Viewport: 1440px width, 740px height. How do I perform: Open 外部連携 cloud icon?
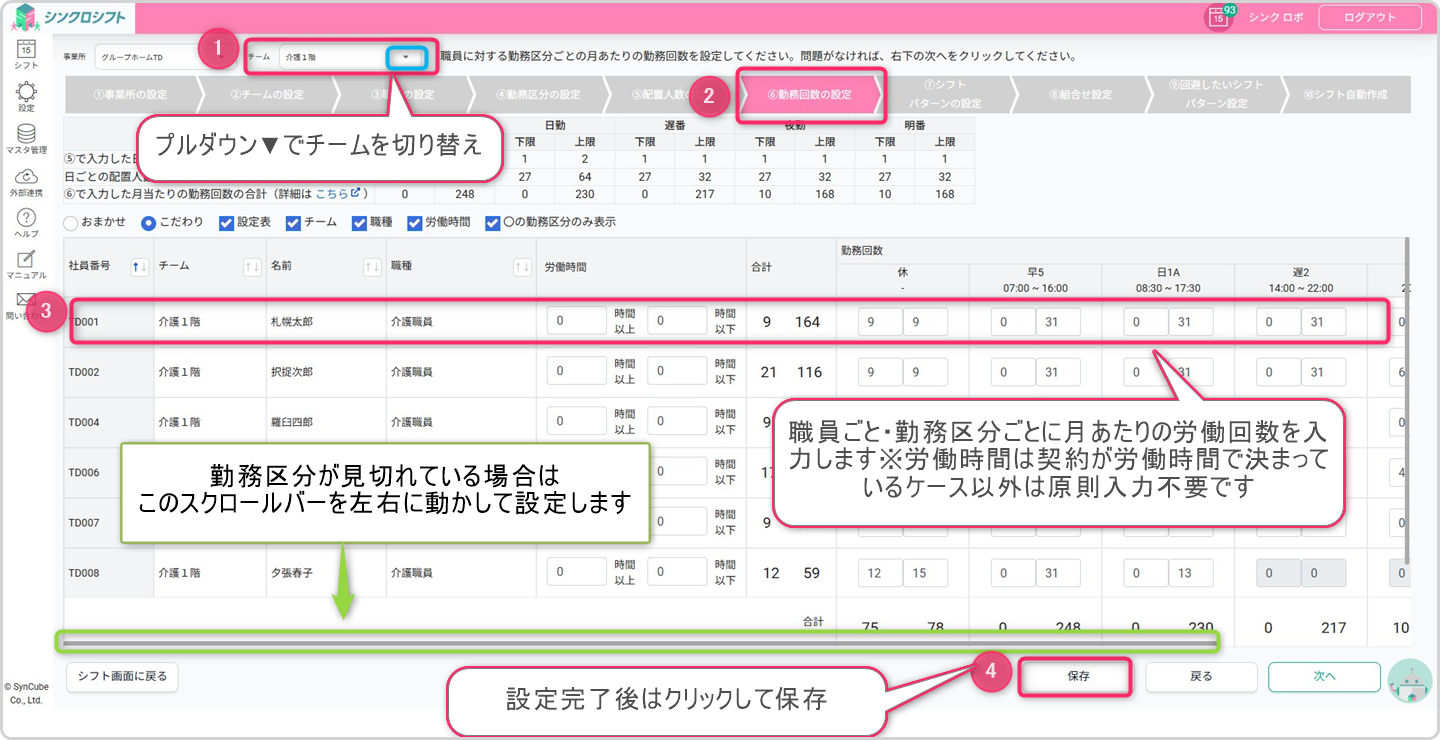point(27,178)
